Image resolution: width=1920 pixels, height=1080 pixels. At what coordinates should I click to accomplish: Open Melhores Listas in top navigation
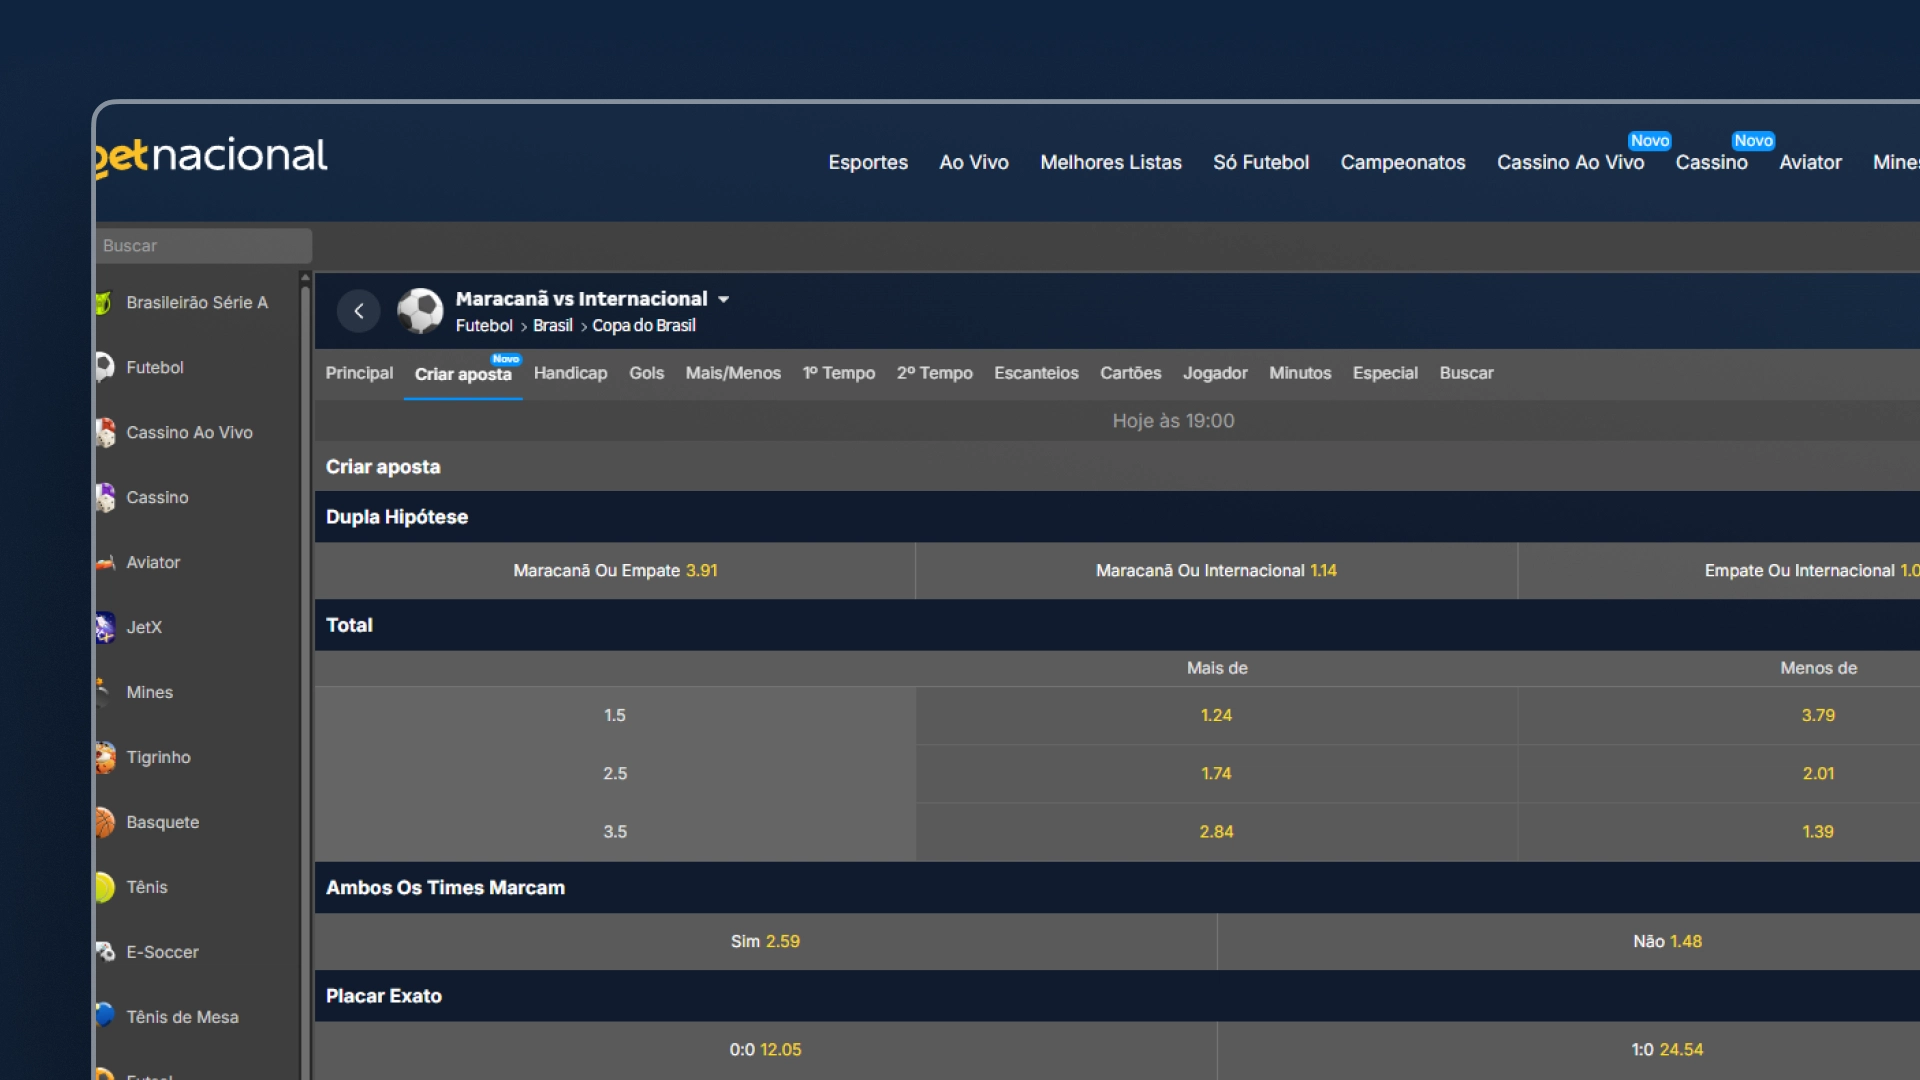coord(1111,162)
